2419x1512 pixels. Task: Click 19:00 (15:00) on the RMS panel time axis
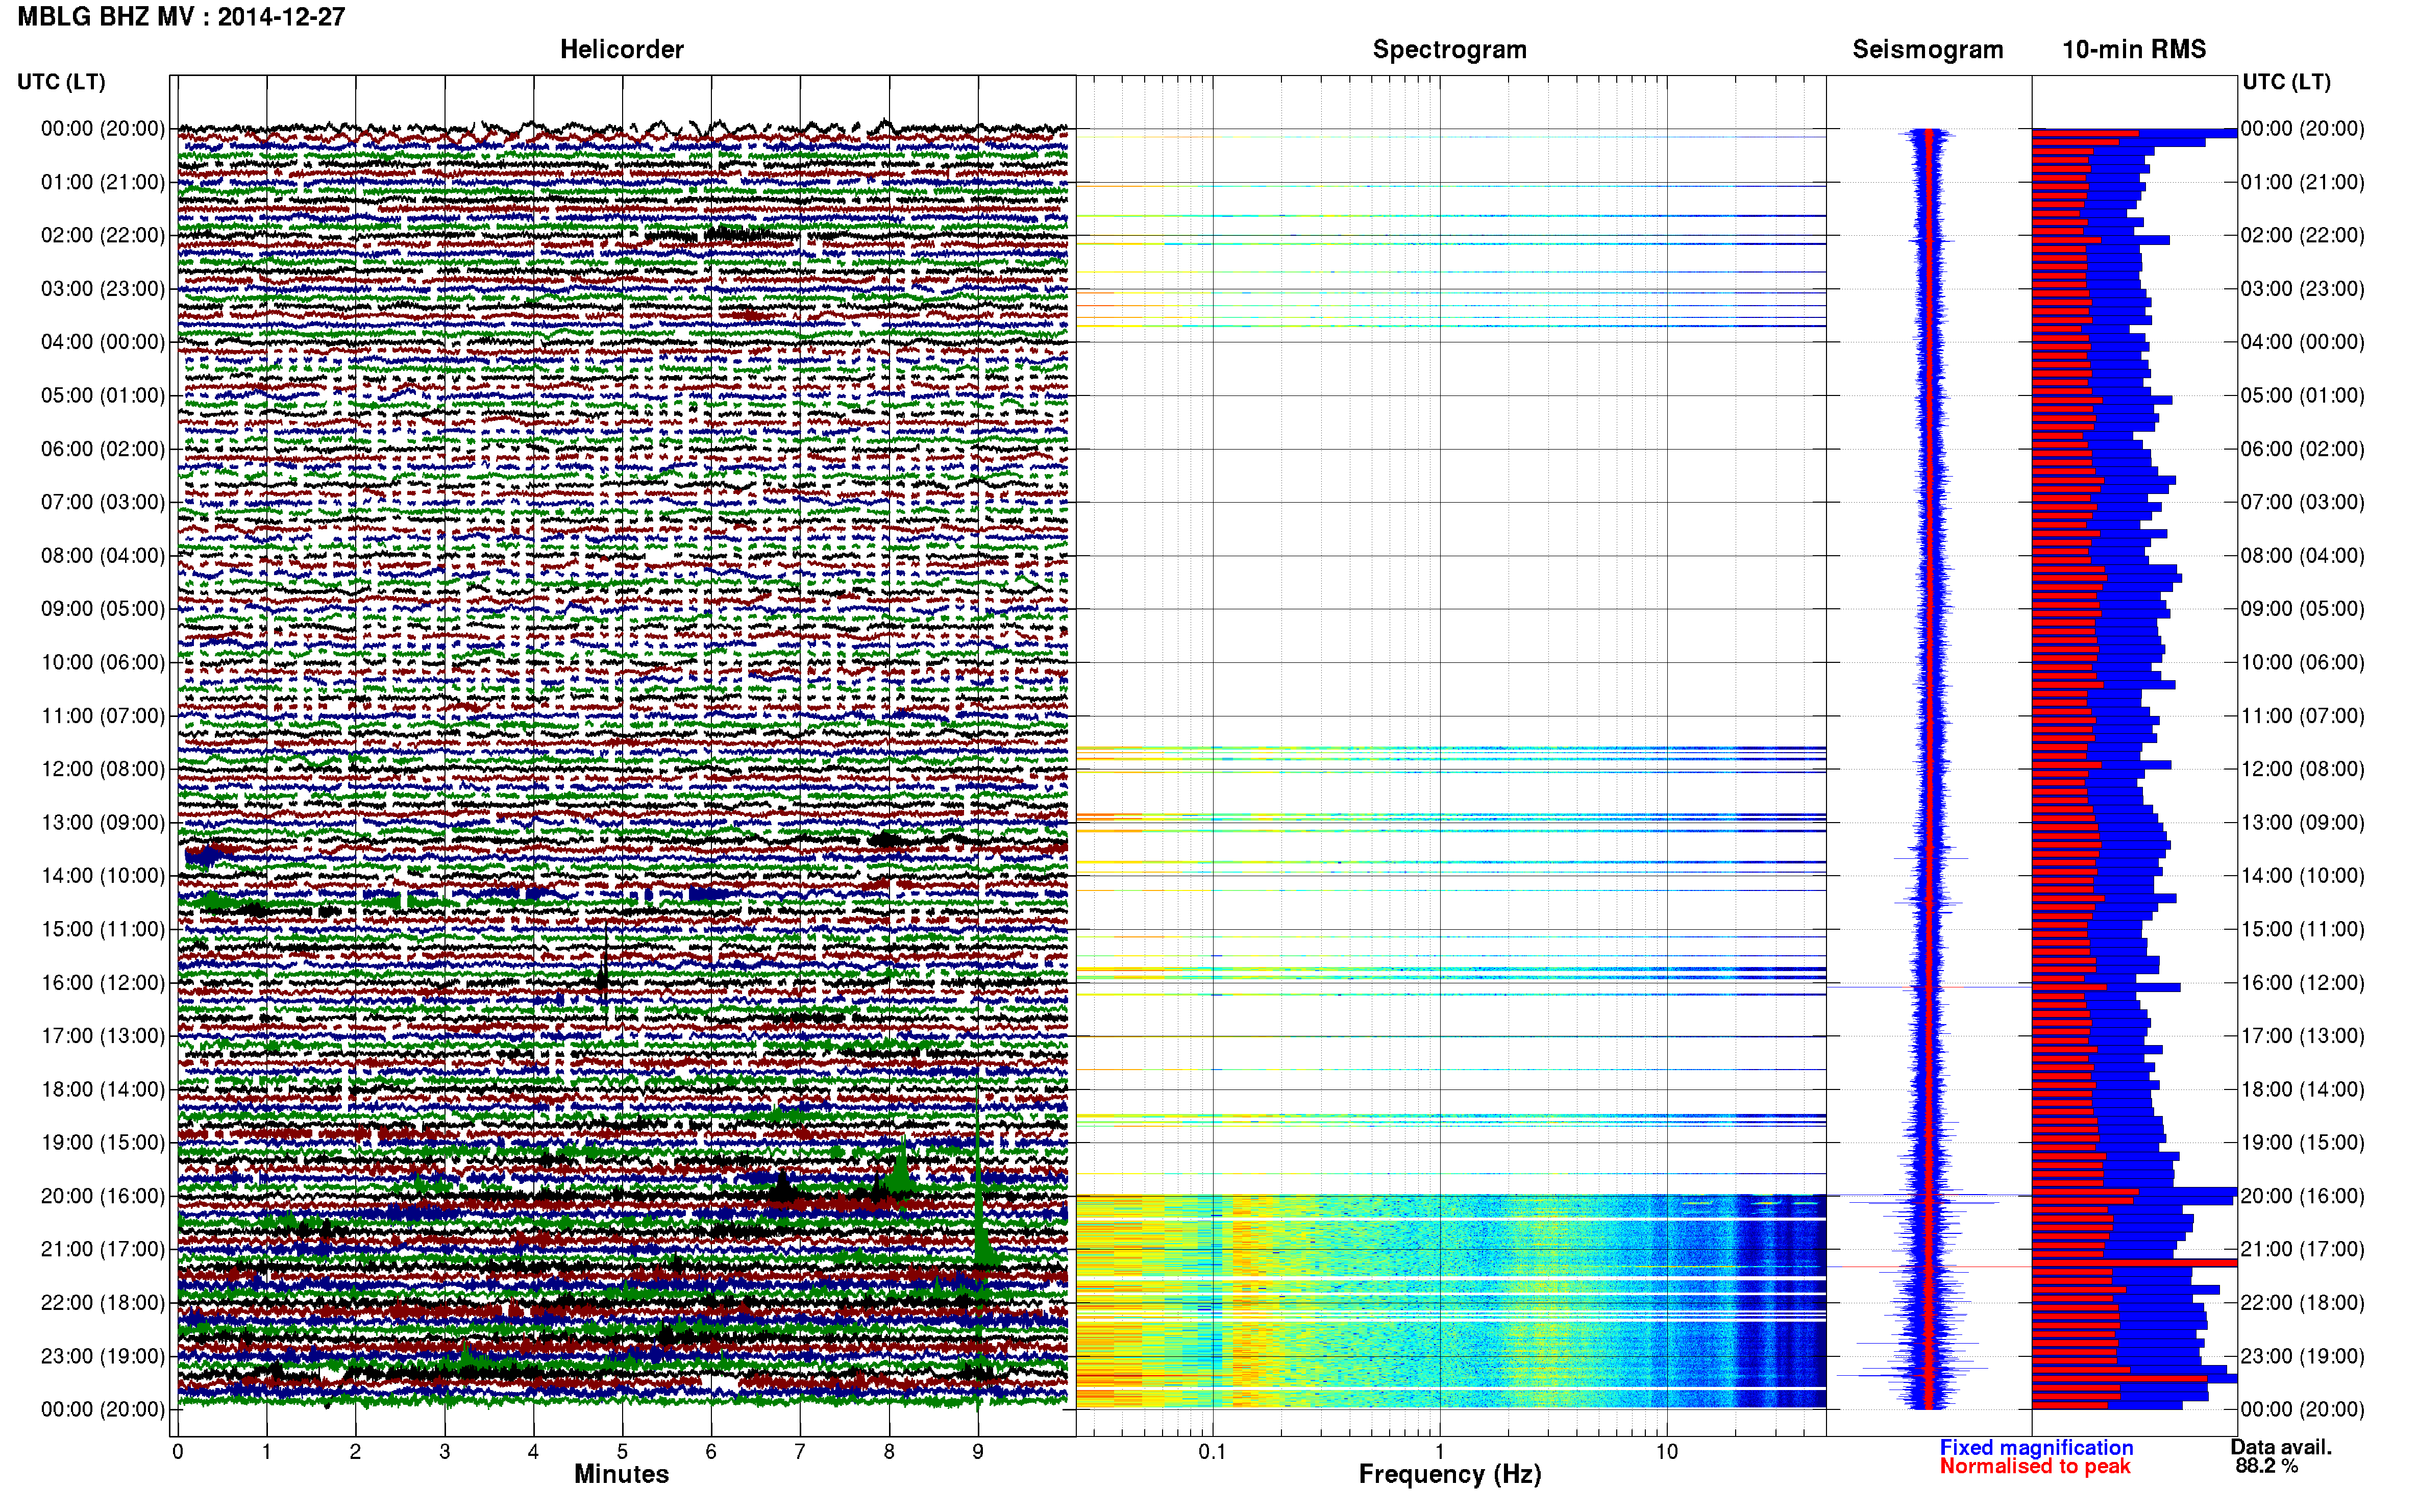[x=2302, y=1142]
